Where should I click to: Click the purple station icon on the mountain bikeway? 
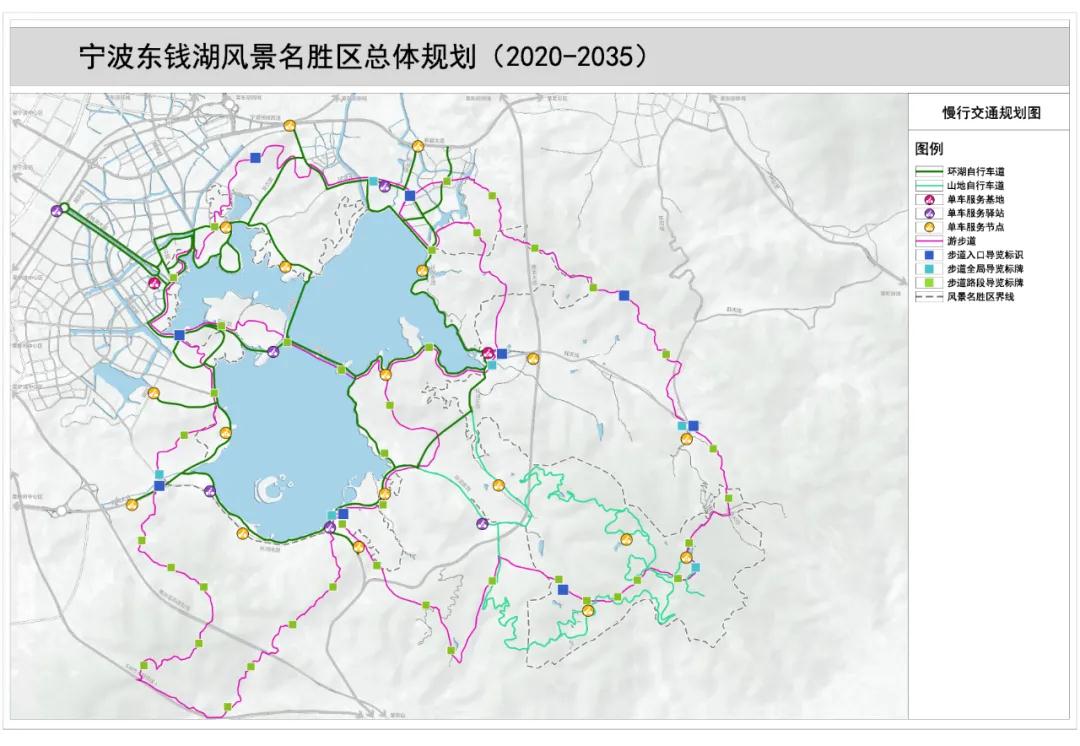(x=482, y=524)
